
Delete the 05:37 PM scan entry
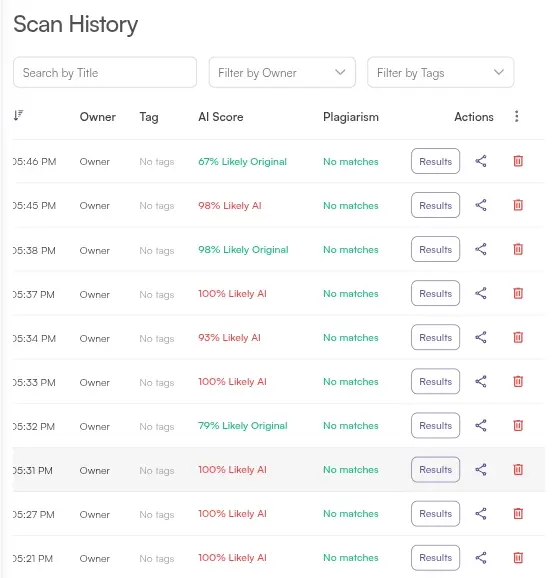[518, 293]
